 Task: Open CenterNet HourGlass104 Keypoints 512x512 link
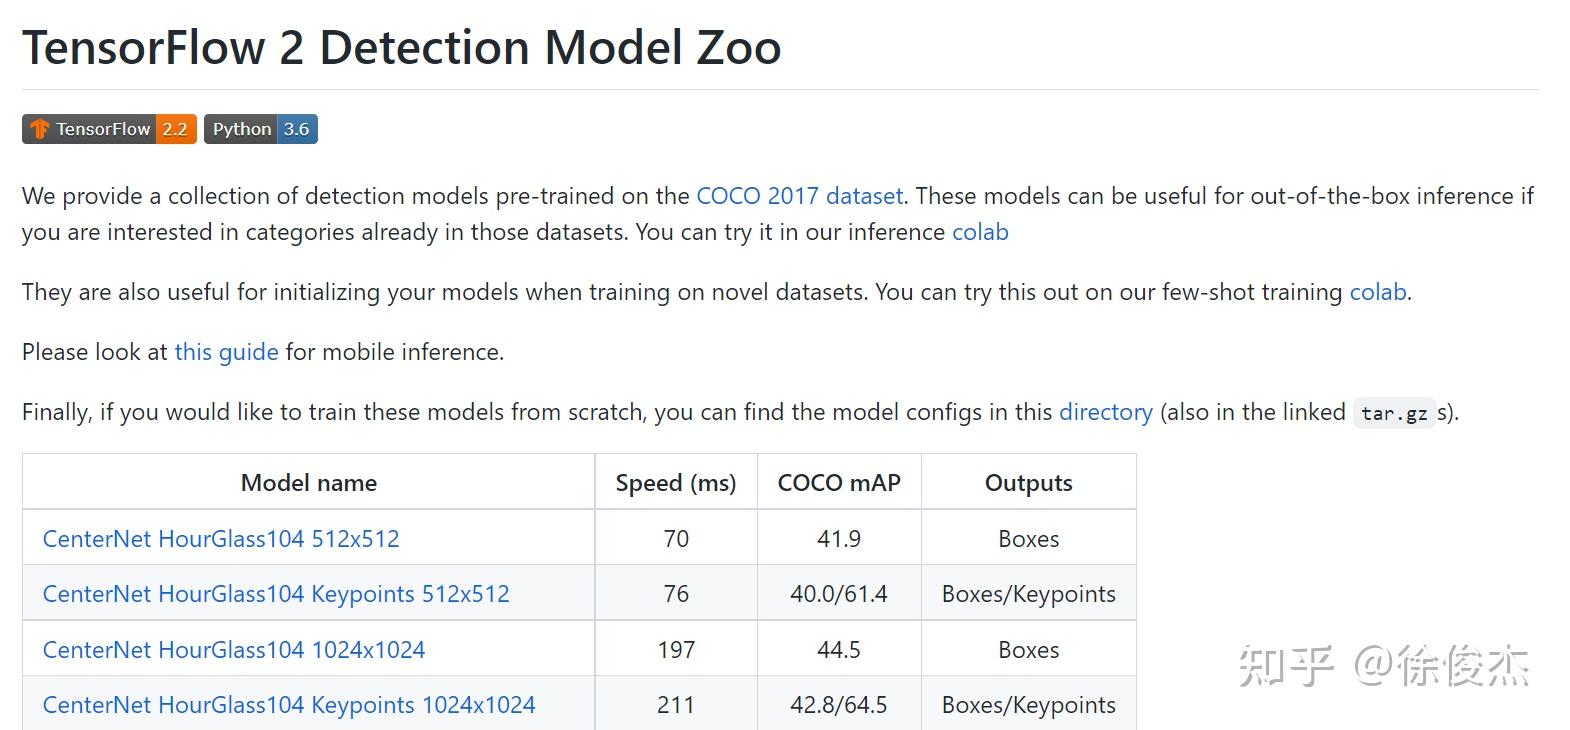point(276,594)
